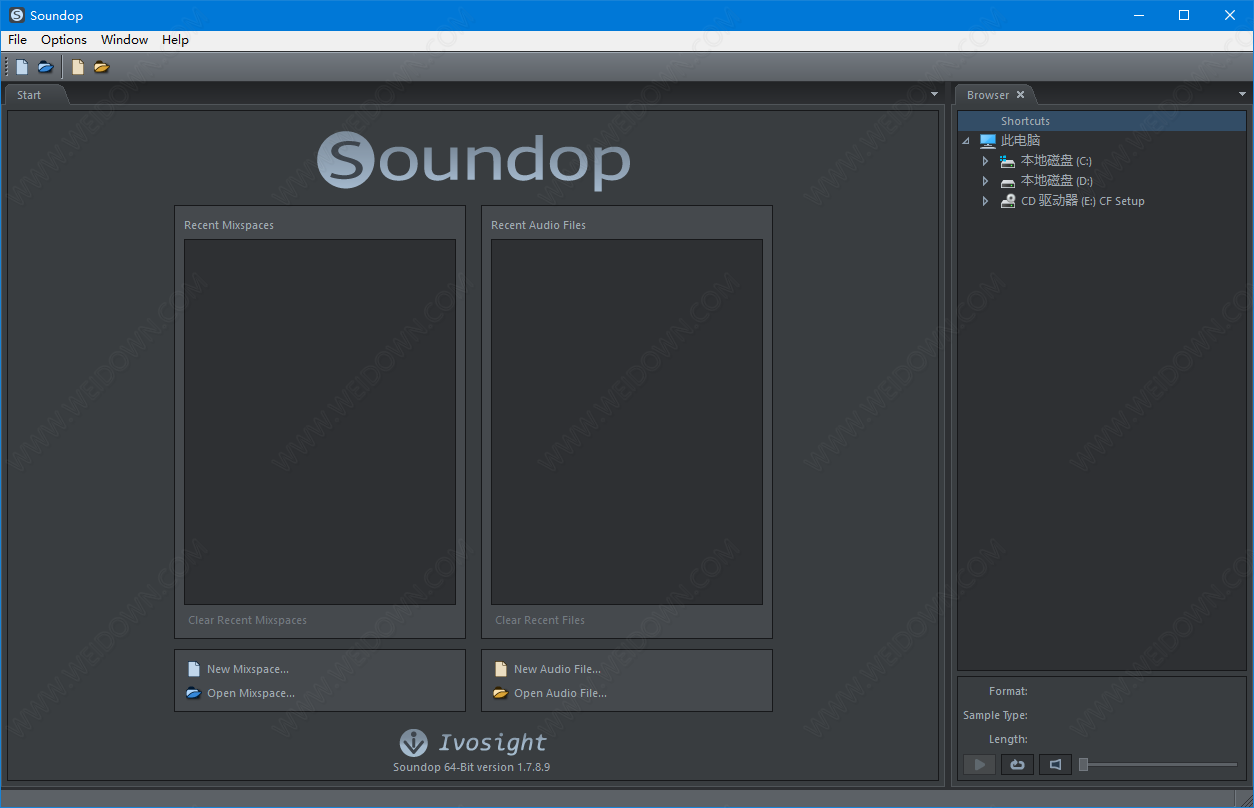The height and width of the screenshot is (808, 1254).
Task: Click the Recent Mixspaces list area
Action: click(x=320, y=422)
